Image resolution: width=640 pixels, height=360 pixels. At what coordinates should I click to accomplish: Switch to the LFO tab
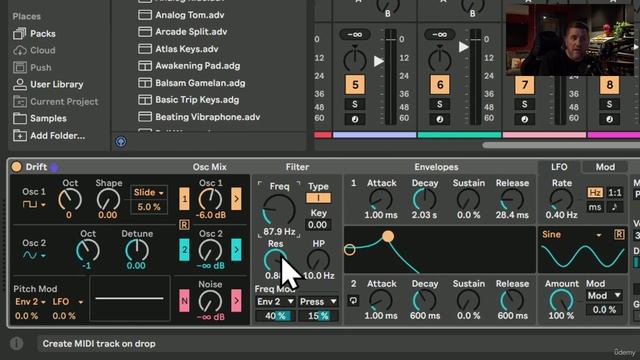[x=559, y=167]
